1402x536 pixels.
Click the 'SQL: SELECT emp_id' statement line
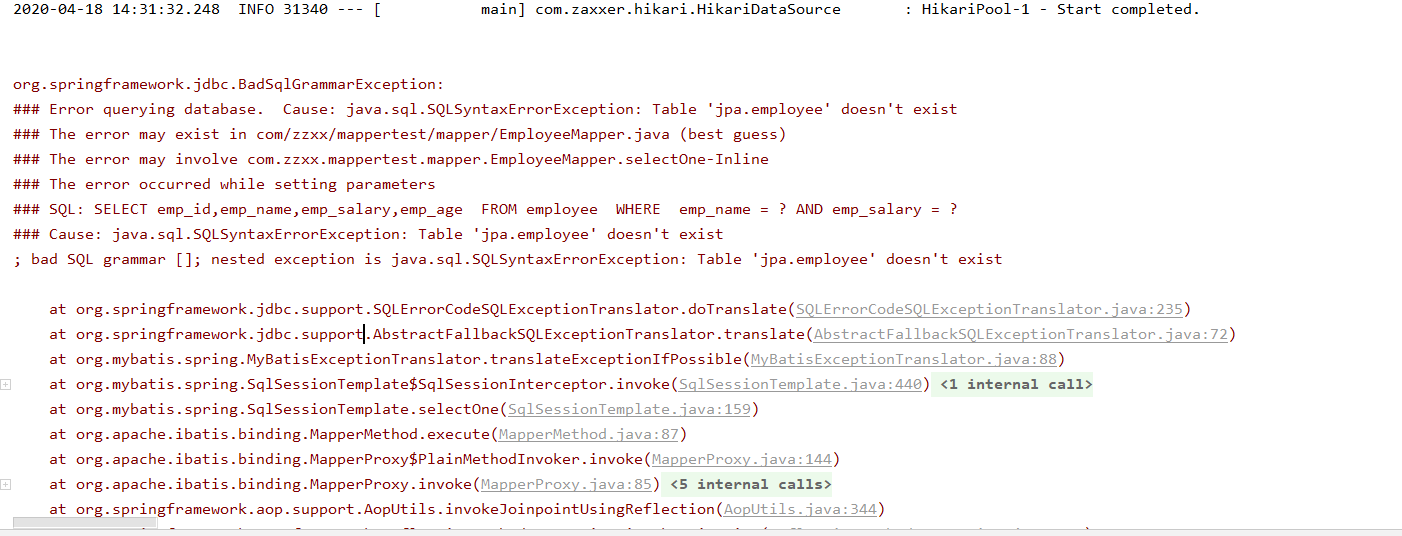[x=485, y=209]
